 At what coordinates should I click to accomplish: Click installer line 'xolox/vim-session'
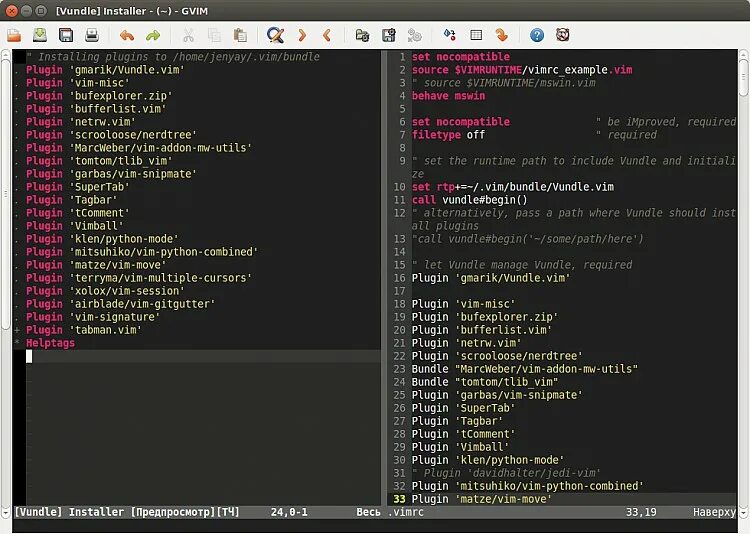coord(105,291)
